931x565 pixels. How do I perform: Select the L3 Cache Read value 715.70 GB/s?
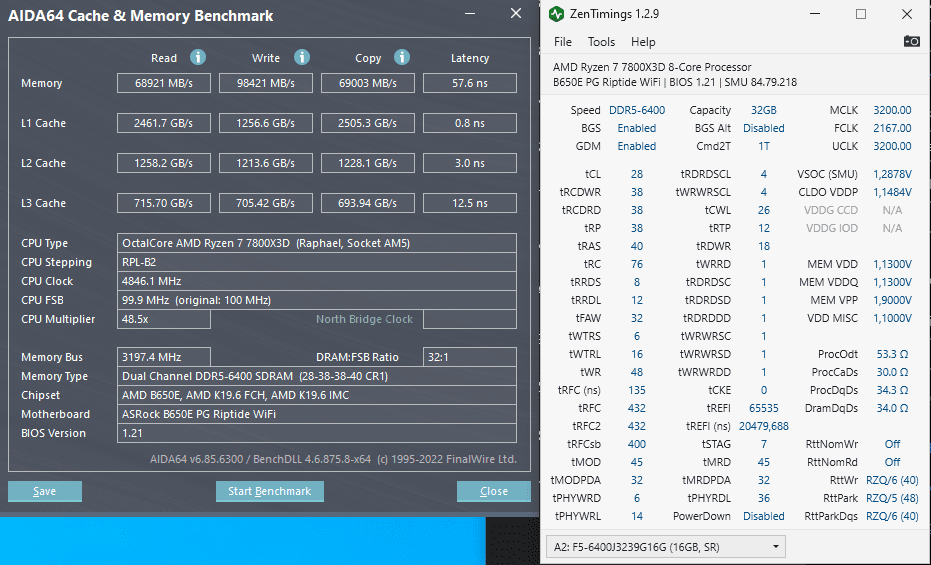click(164, 203)
